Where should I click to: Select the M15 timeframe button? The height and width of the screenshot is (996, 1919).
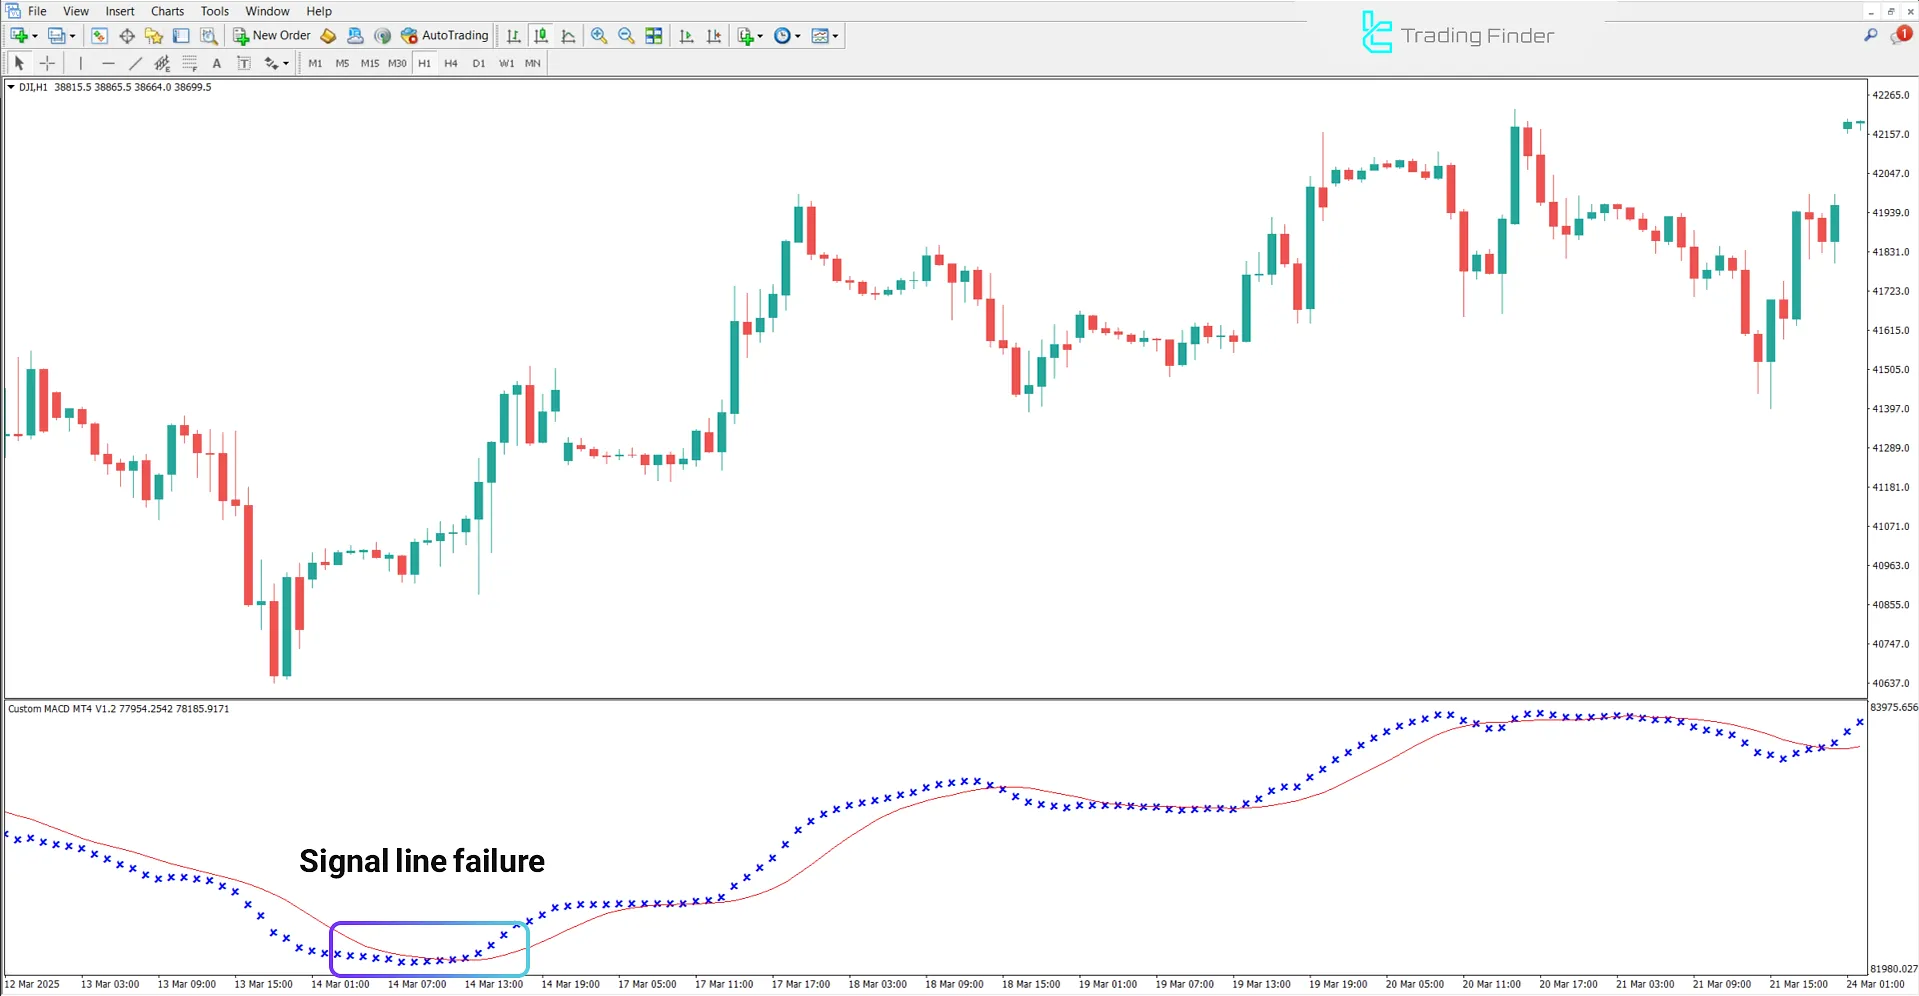click(x=369, y=62)
